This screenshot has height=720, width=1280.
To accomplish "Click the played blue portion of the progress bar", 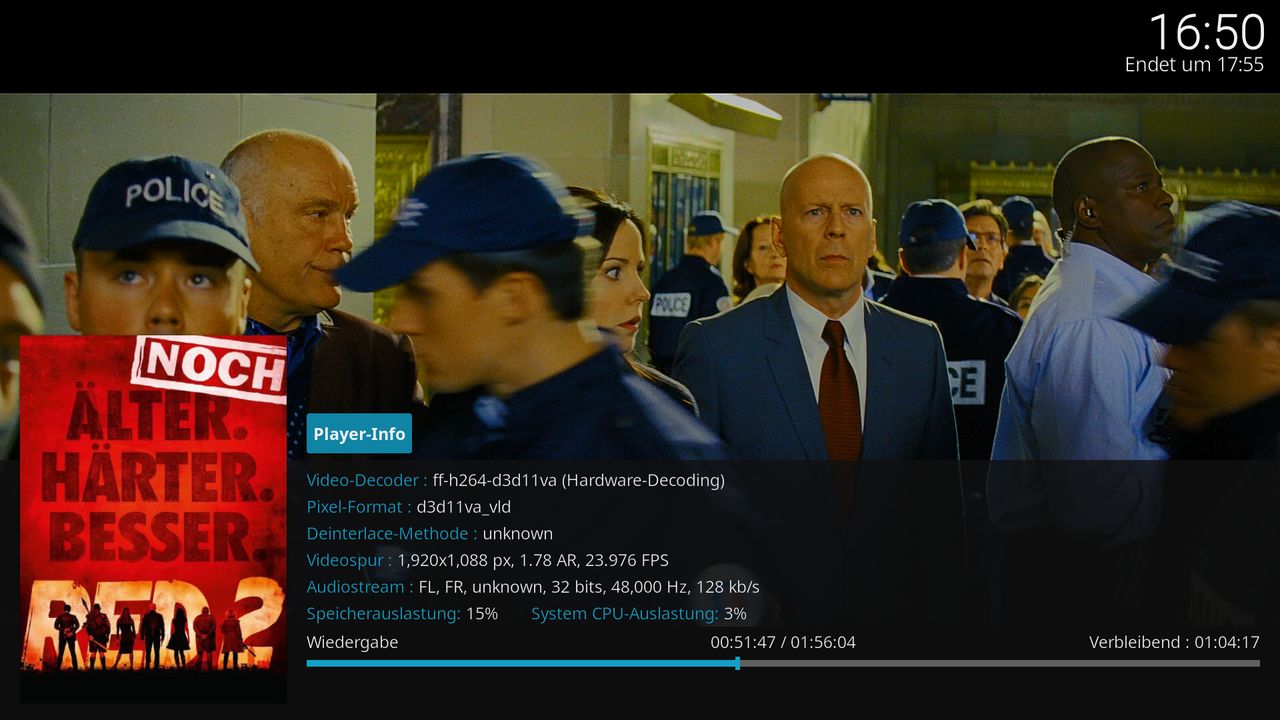I will (520, 663).
